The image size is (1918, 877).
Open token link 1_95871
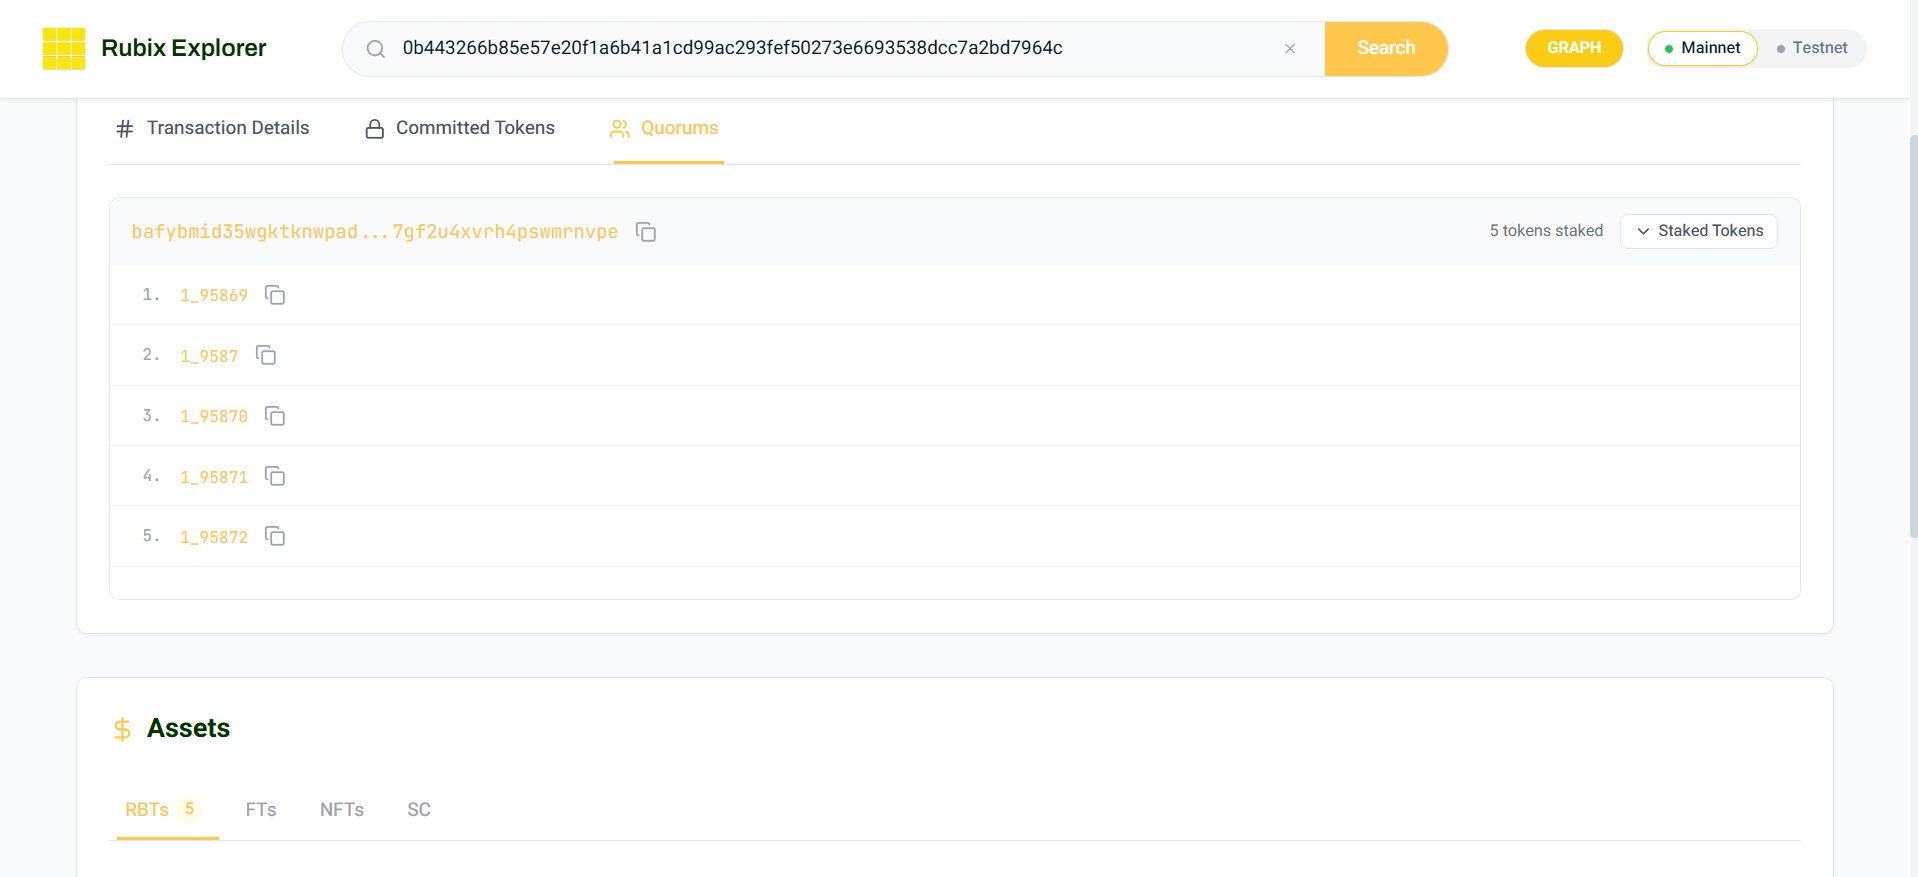(214, 477)
